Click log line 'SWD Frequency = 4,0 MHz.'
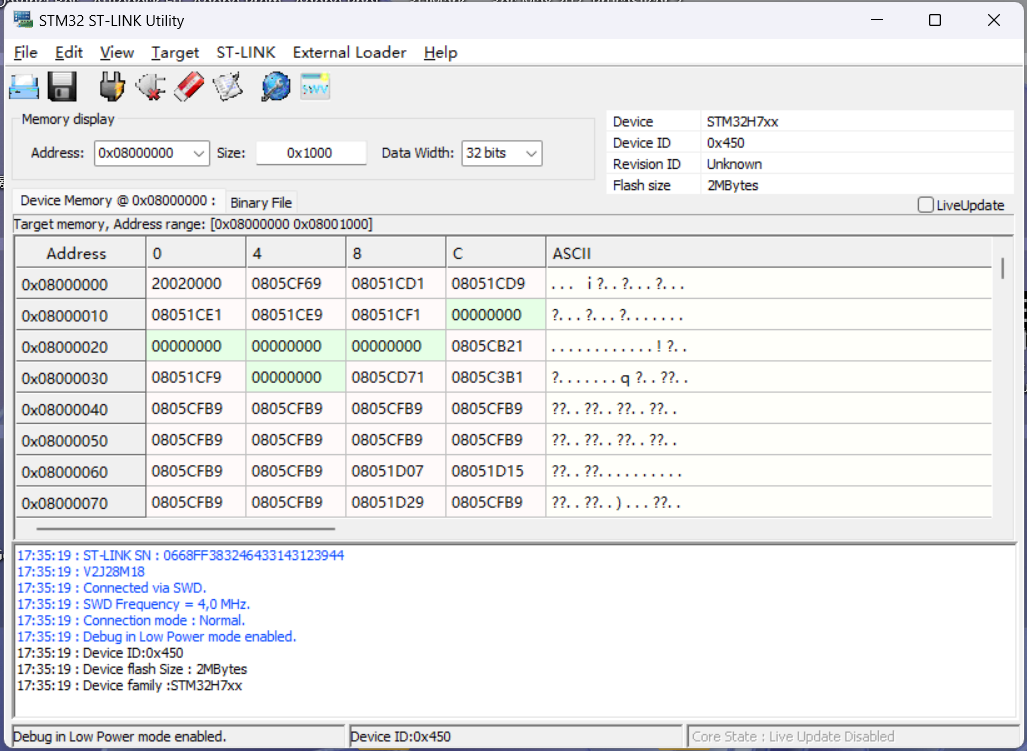The height and width of the screenshot is (751, 1027). [x=134, y=604]
